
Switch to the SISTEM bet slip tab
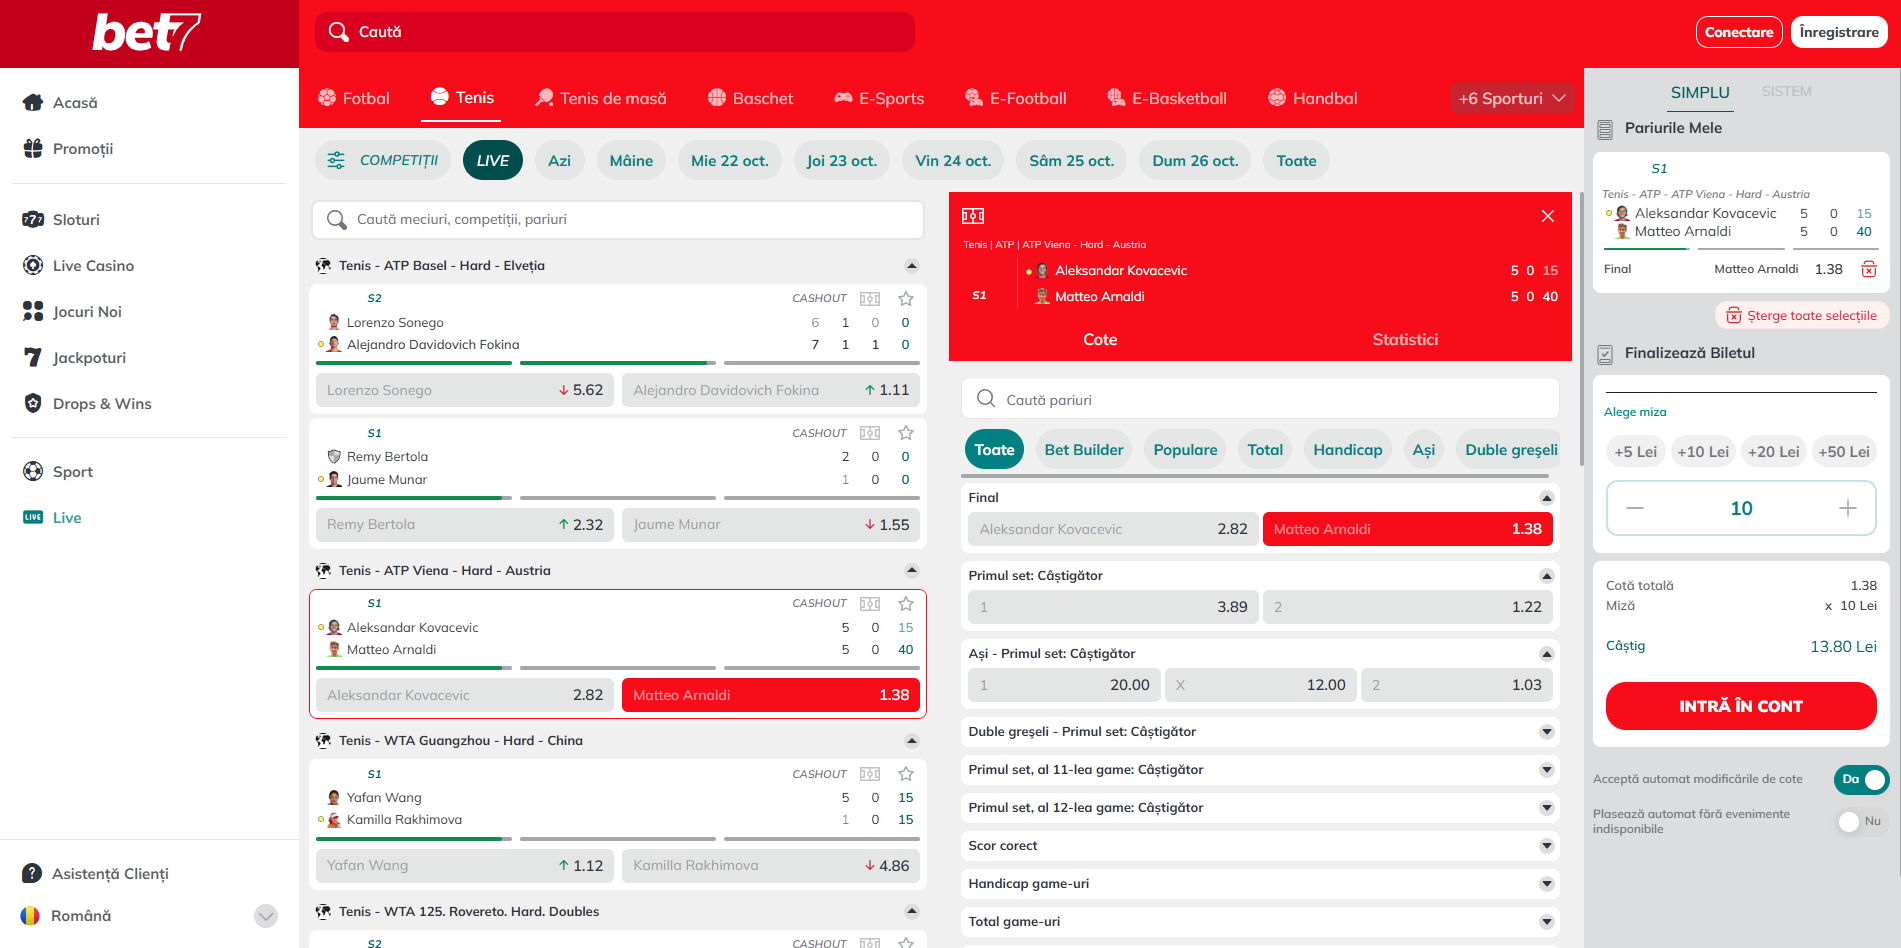pos(1786,92)
